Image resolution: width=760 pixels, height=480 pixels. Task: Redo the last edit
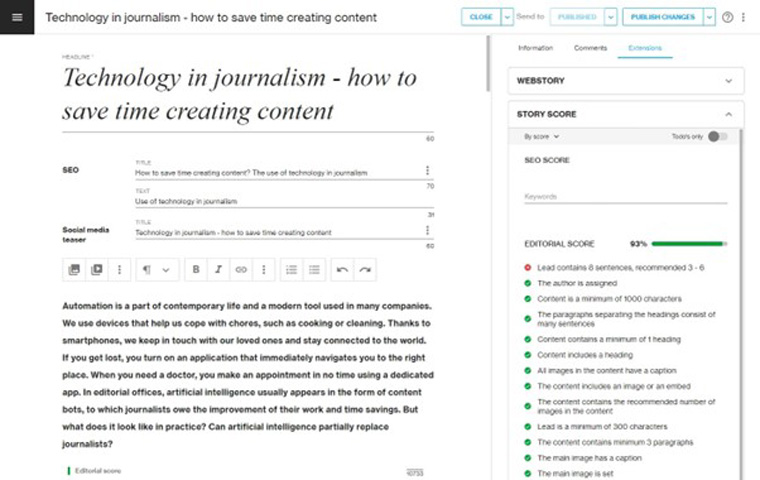point(365,270)
